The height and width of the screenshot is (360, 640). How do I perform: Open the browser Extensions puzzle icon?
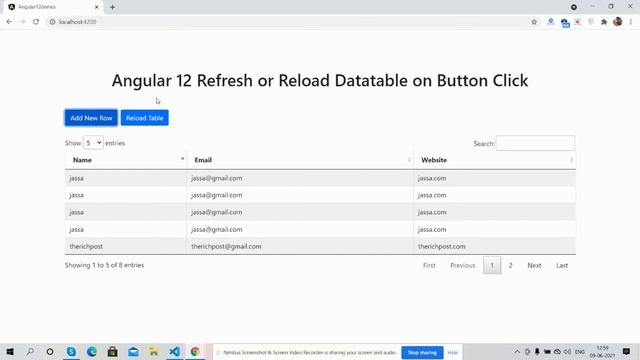click(x=604, y=22)
